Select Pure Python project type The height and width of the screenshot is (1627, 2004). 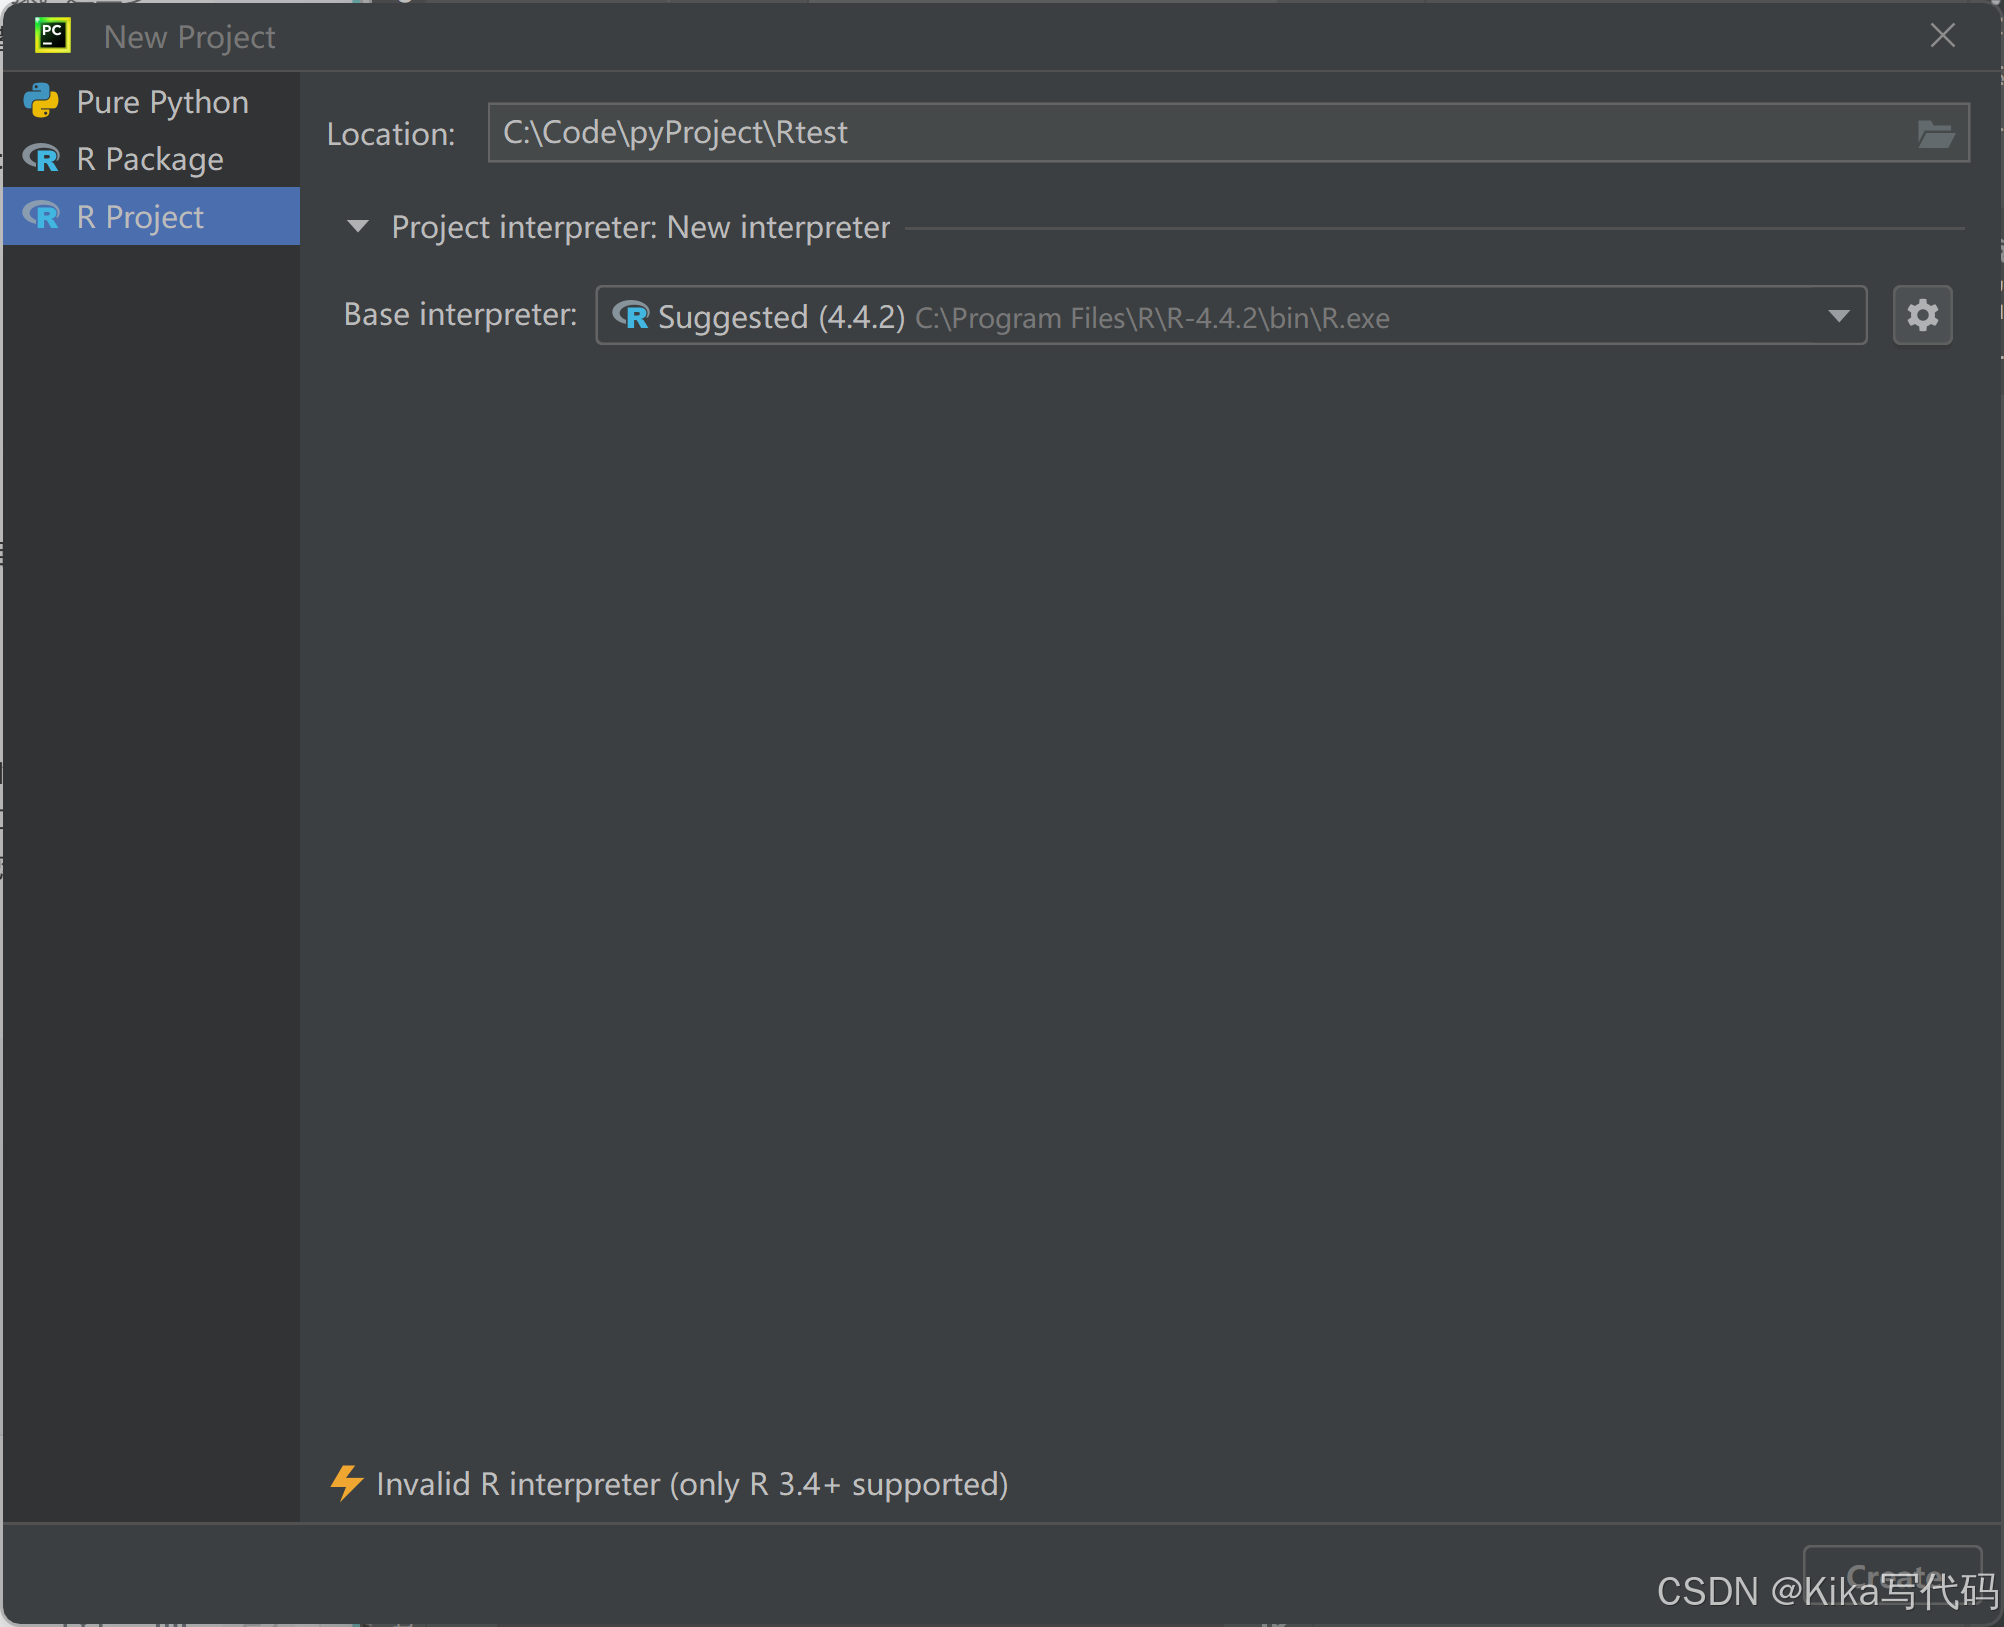(x=162, y=102)
